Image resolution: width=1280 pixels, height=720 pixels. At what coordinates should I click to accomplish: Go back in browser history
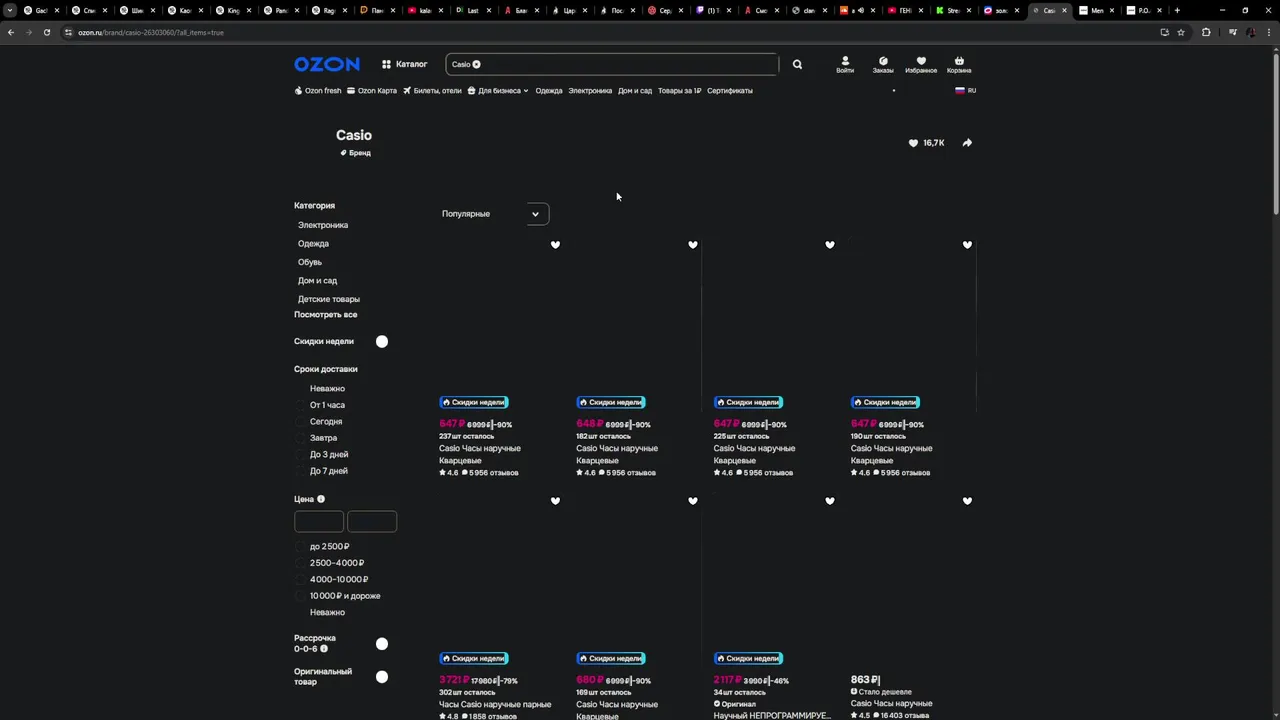pyautogui.click(x=10, y=32)
